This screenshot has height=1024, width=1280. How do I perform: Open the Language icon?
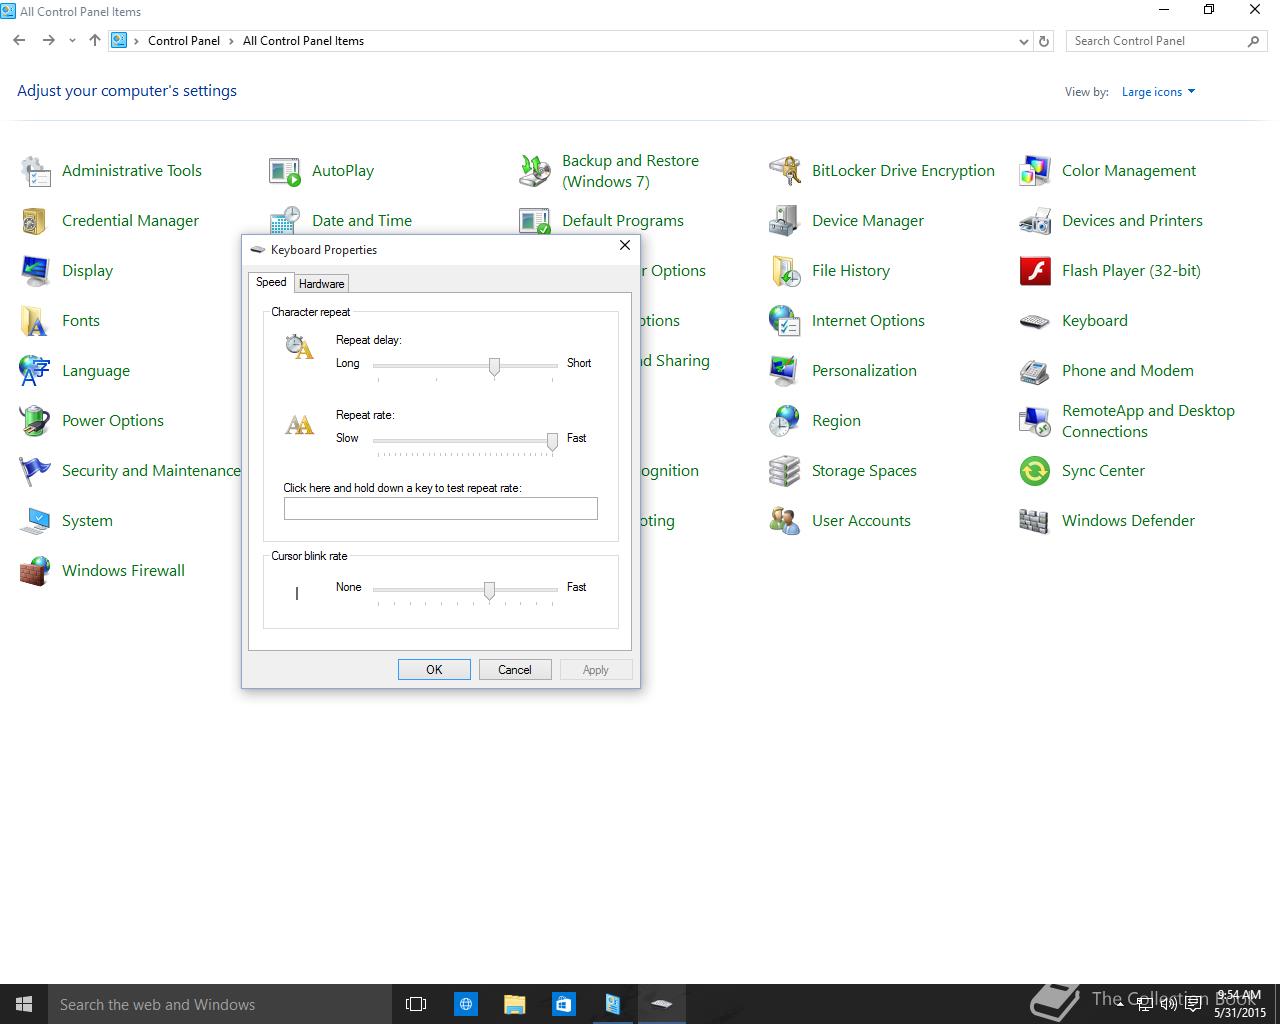(35, 371)
